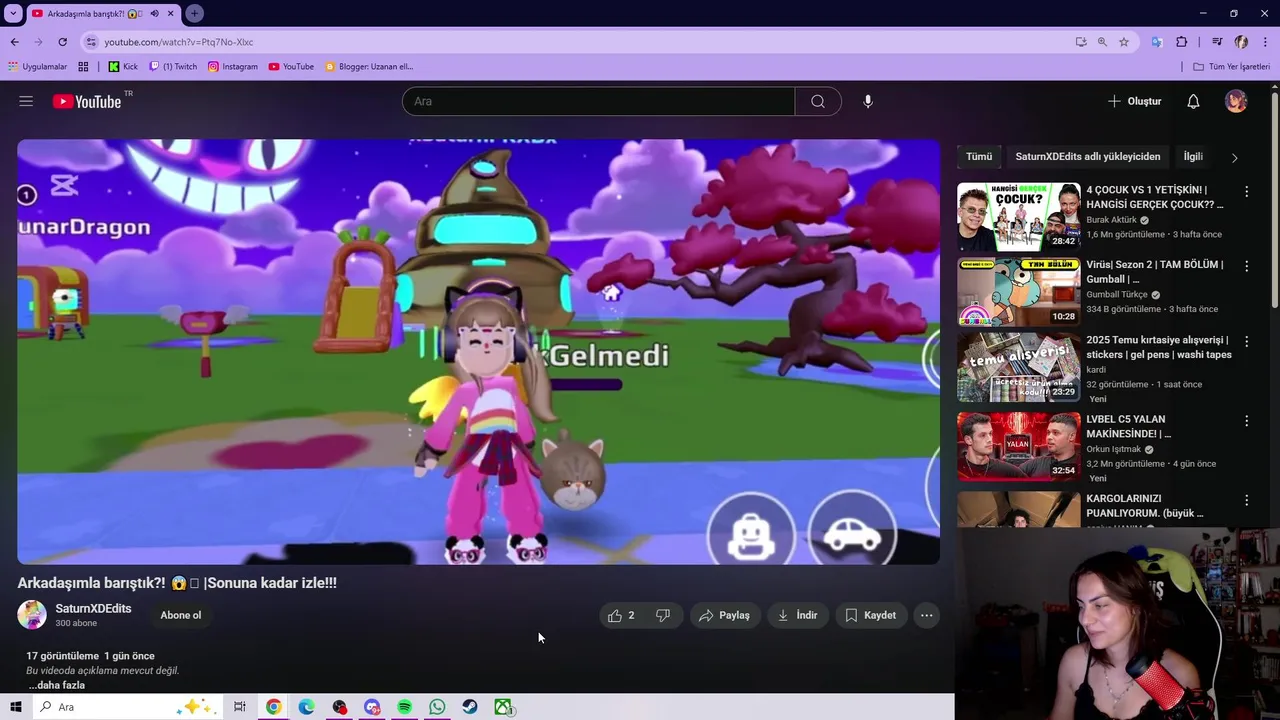The height and width of the screenshot is (720, 1280).
Task: Open 2025 Temu kırtasiye alışverişi thumbnail
Action: point(1019,367)
